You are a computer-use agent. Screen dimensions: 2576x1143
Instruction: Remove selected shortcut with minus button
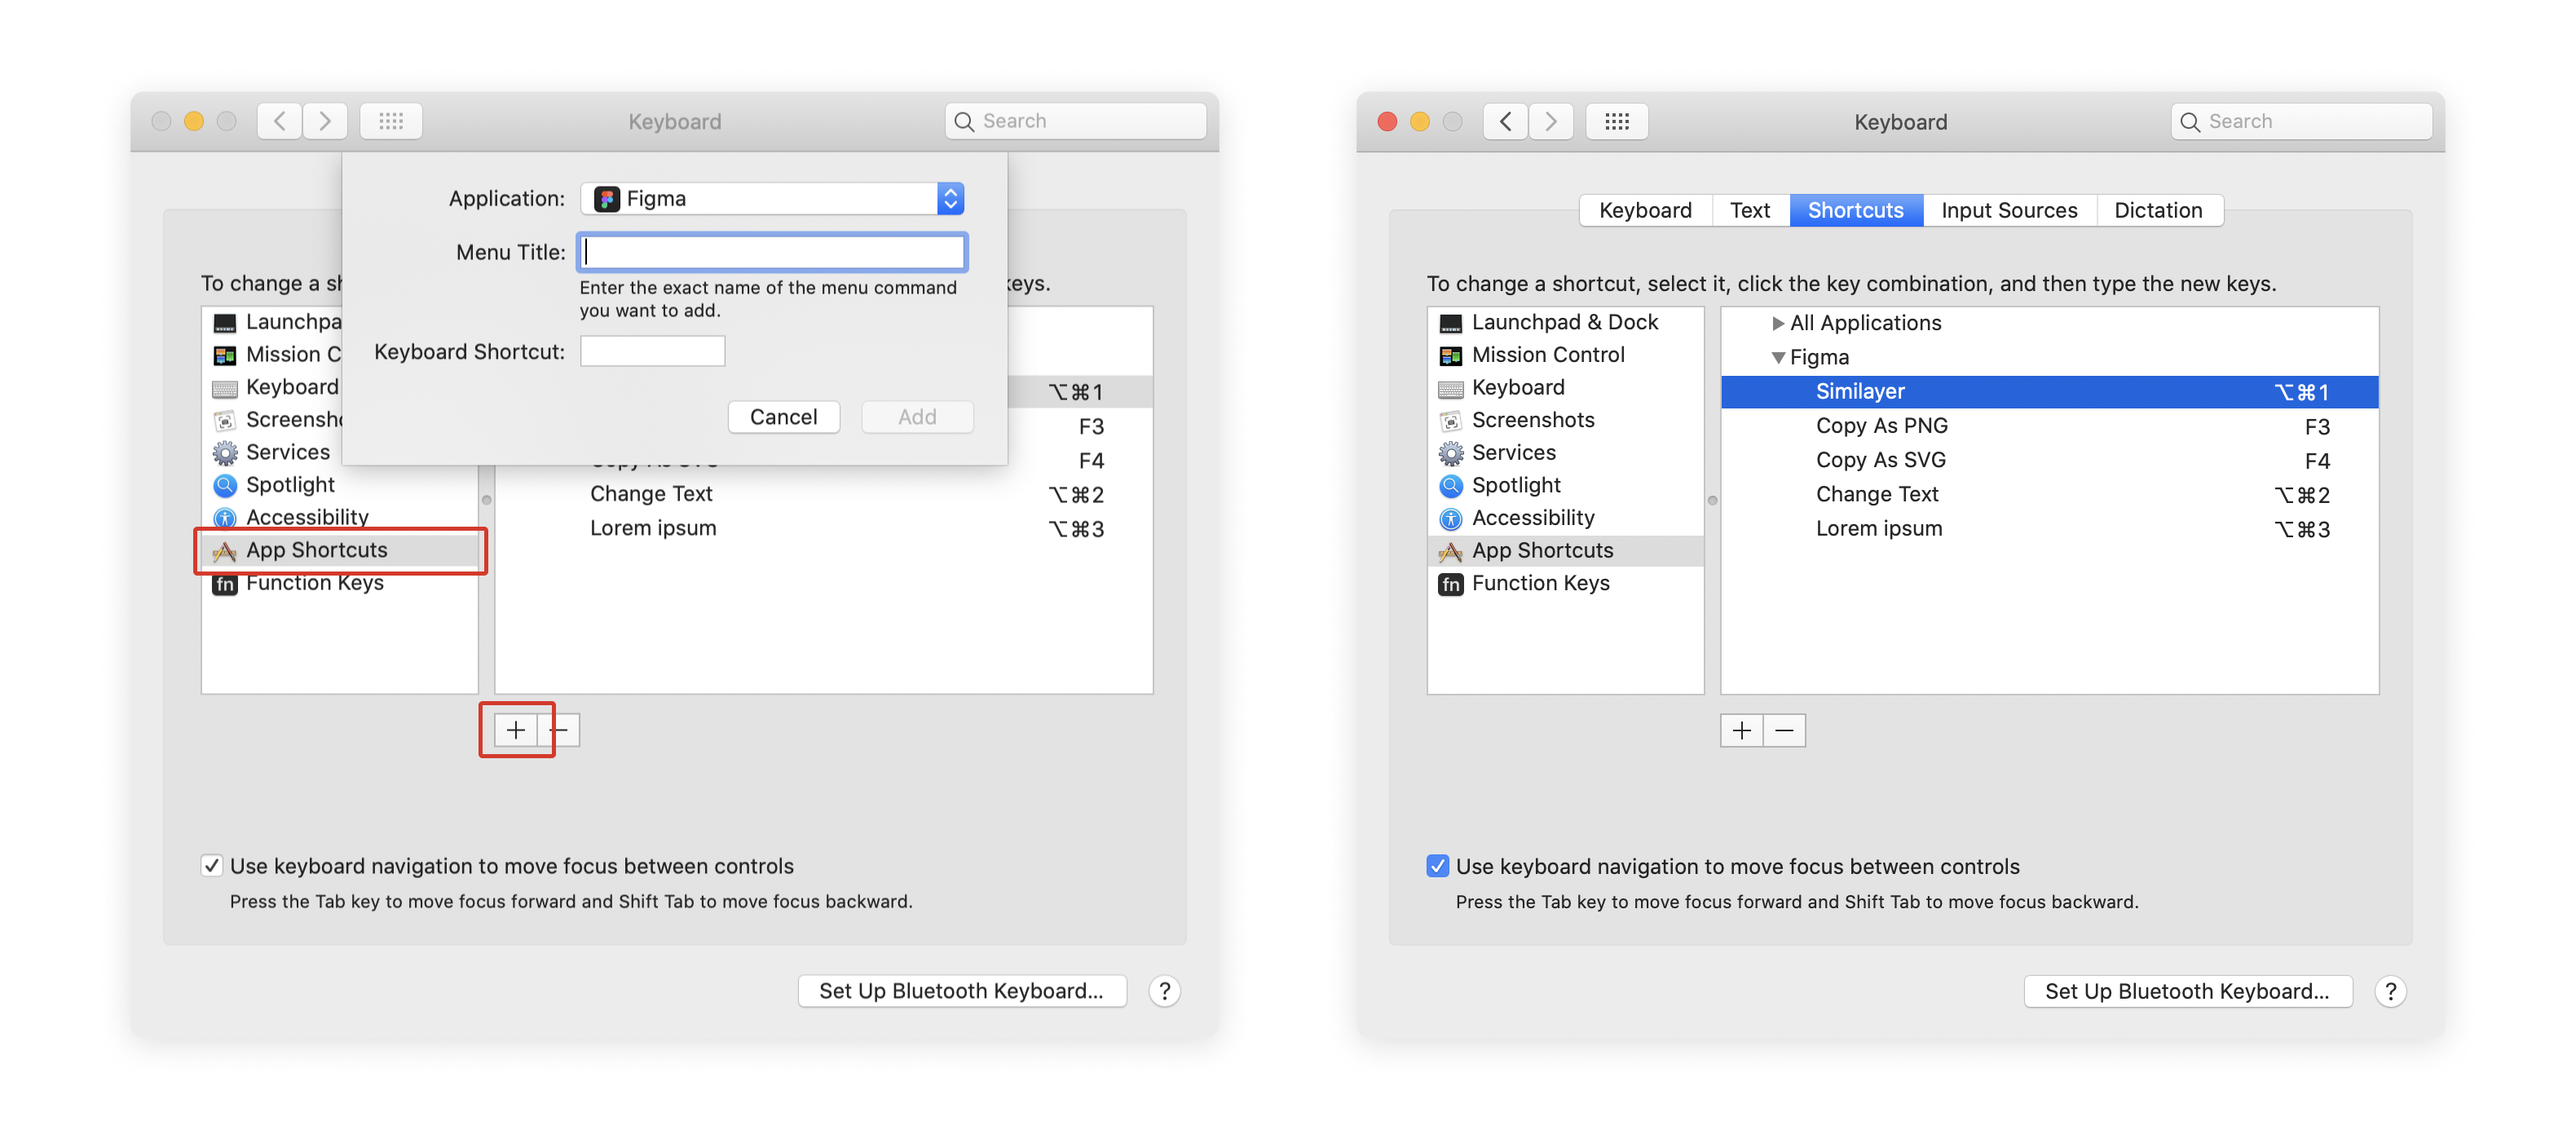click(1784, 730)
